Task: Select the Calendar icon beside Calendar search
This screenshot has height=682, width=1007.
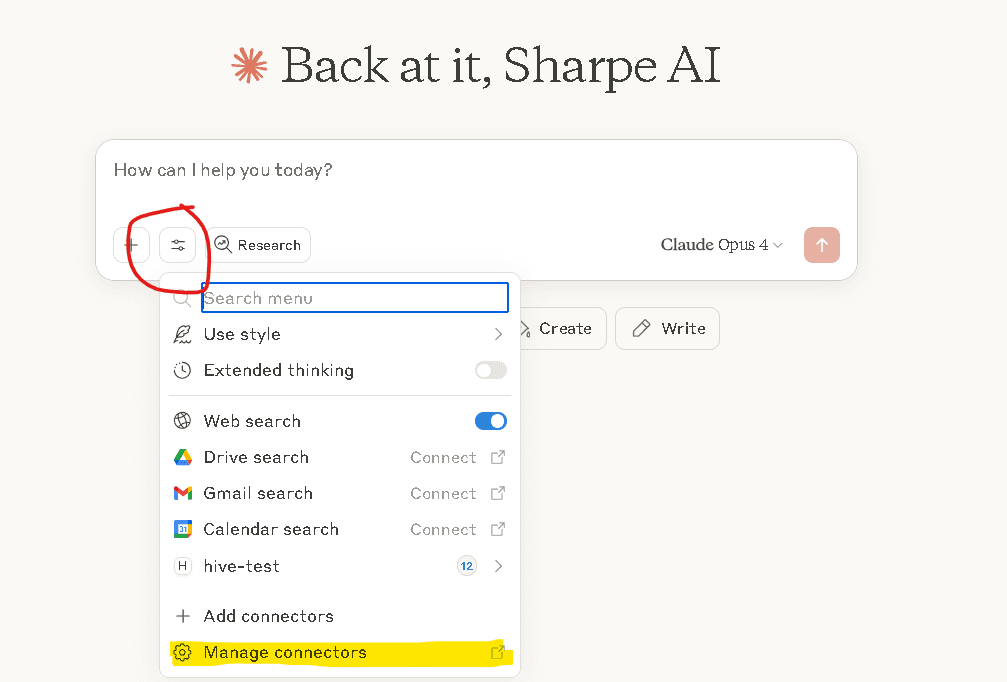Action: [x=183, y=529]
